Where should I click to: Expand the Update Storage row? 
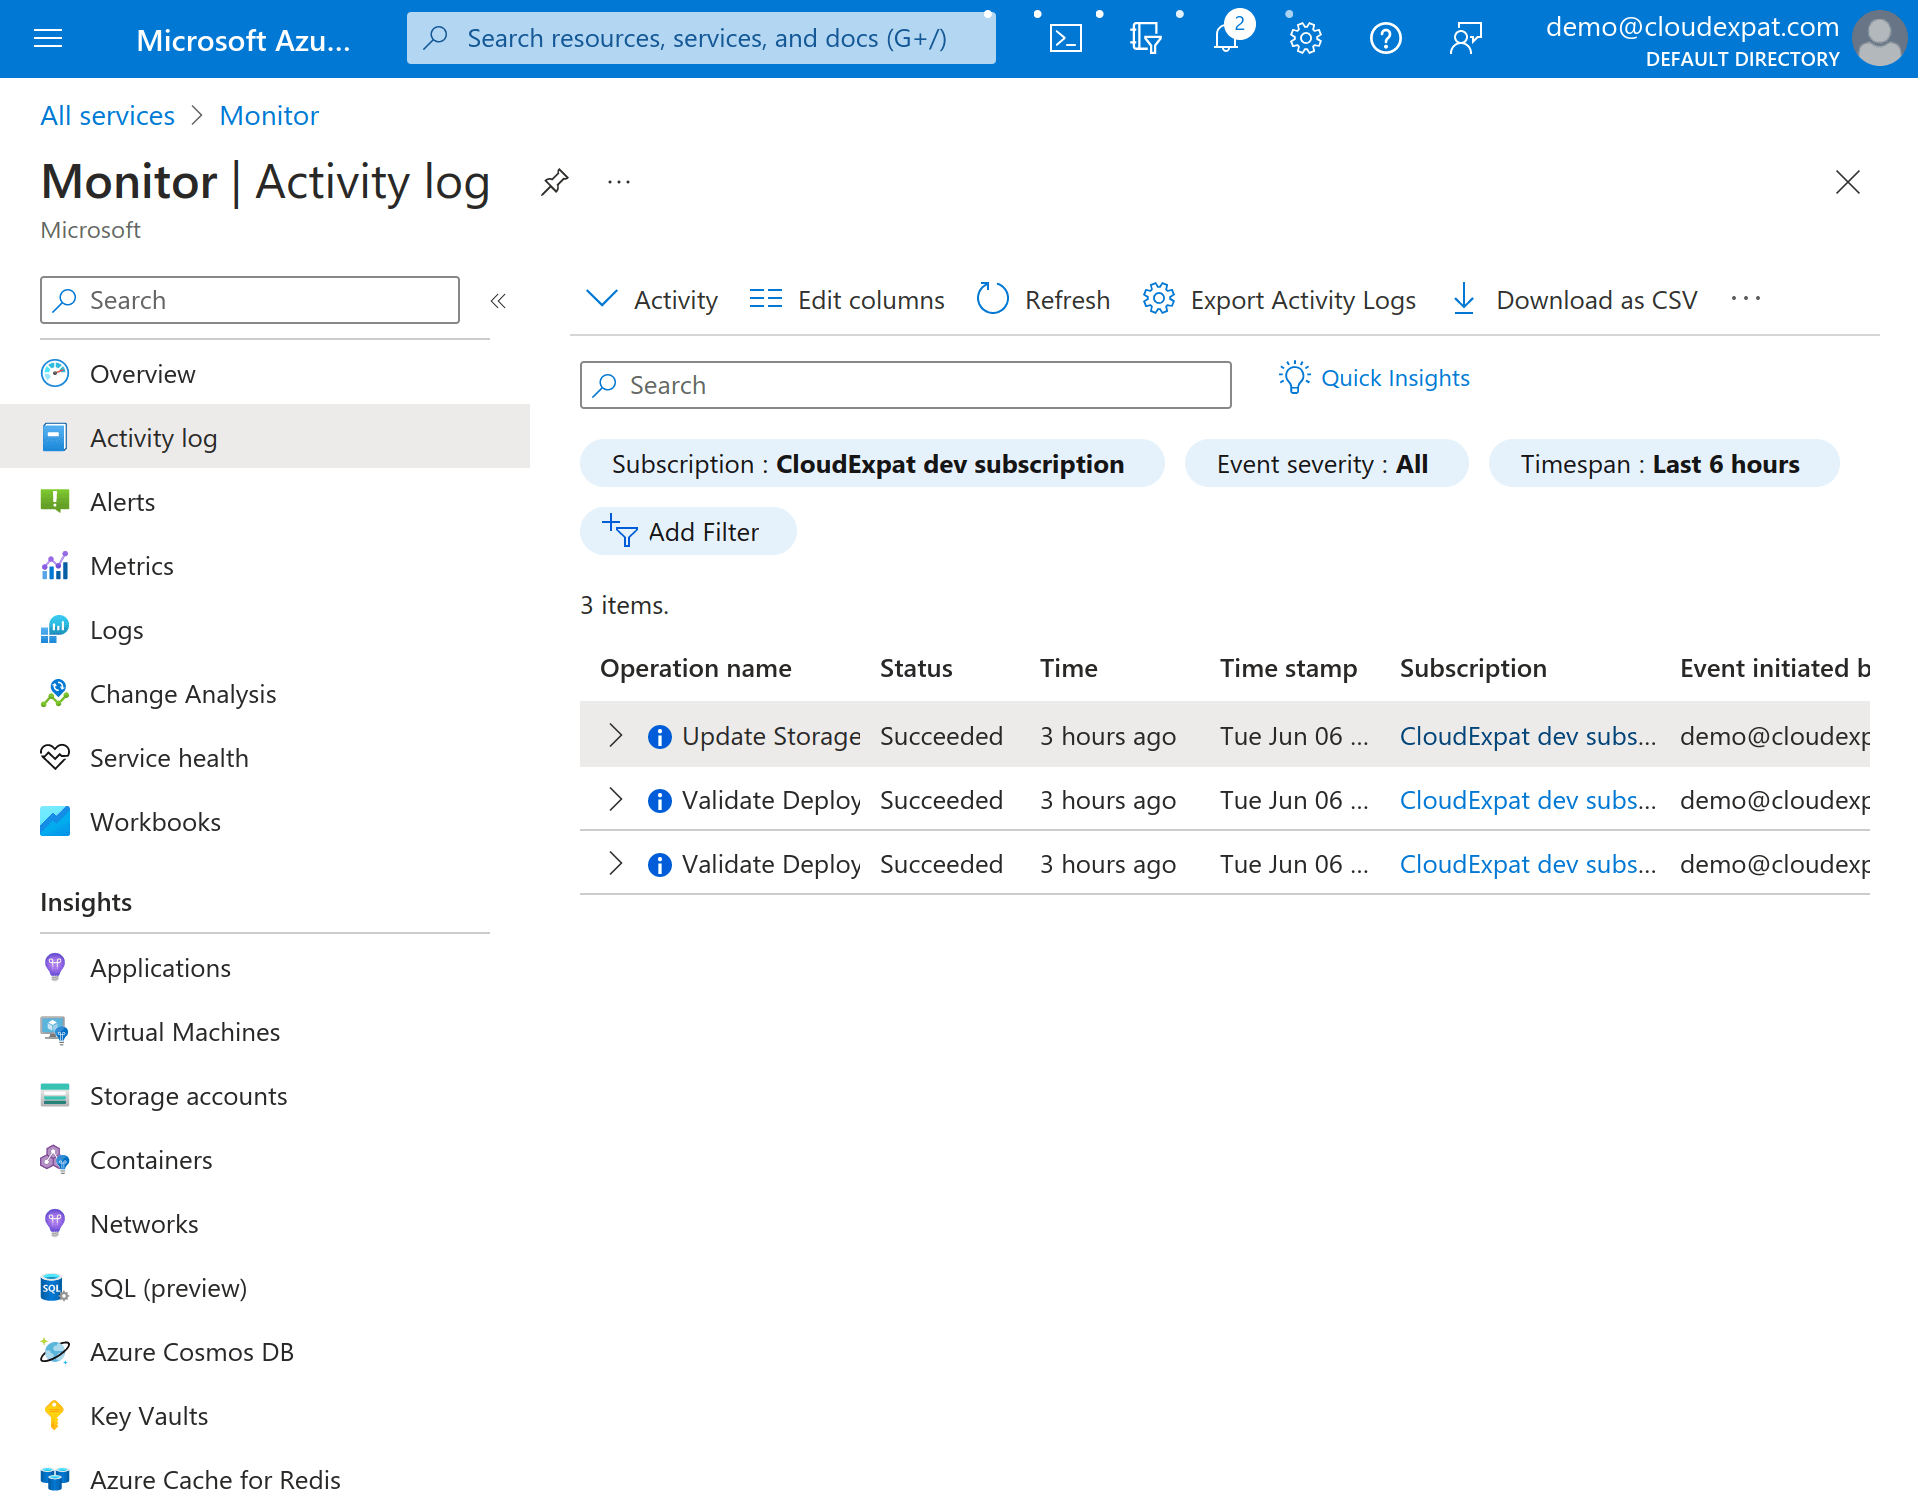[616, 736]
